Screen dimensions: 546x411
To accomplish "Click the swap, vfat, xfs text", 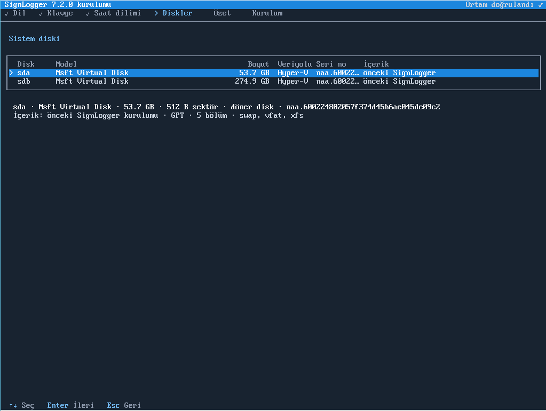I will 271,116.
